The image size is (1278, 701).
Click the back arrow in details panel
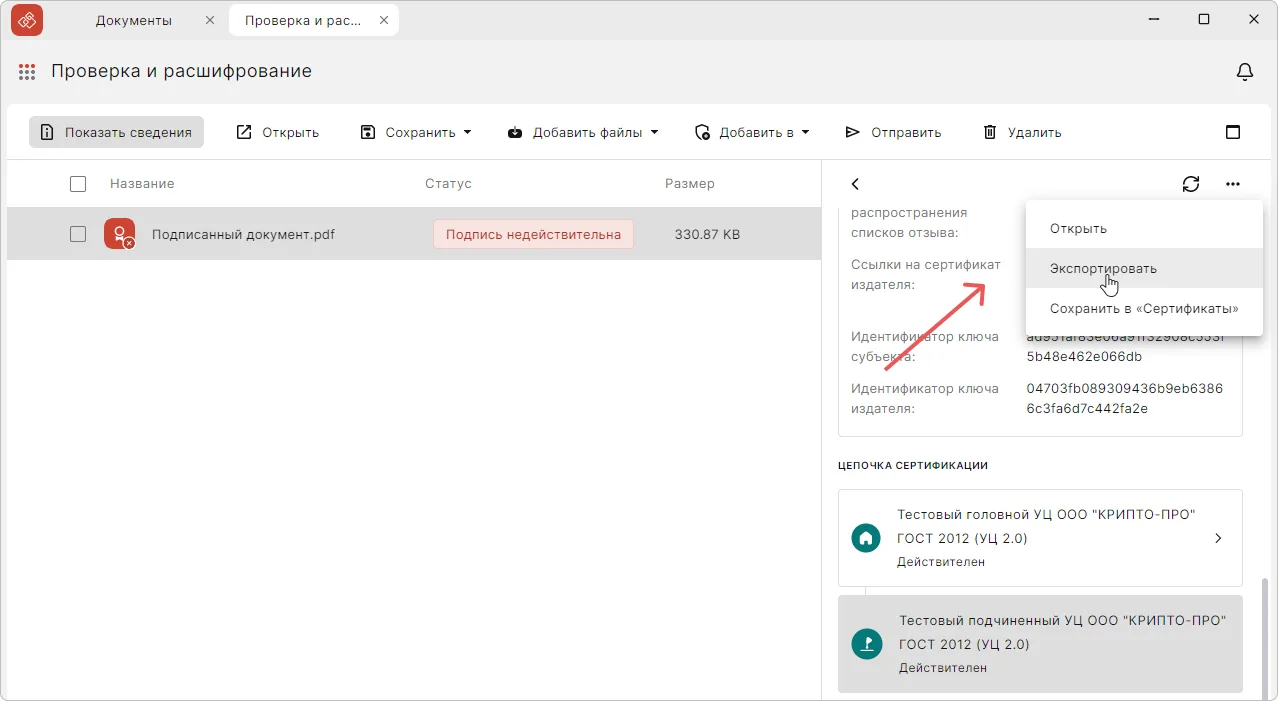point(855,184)
